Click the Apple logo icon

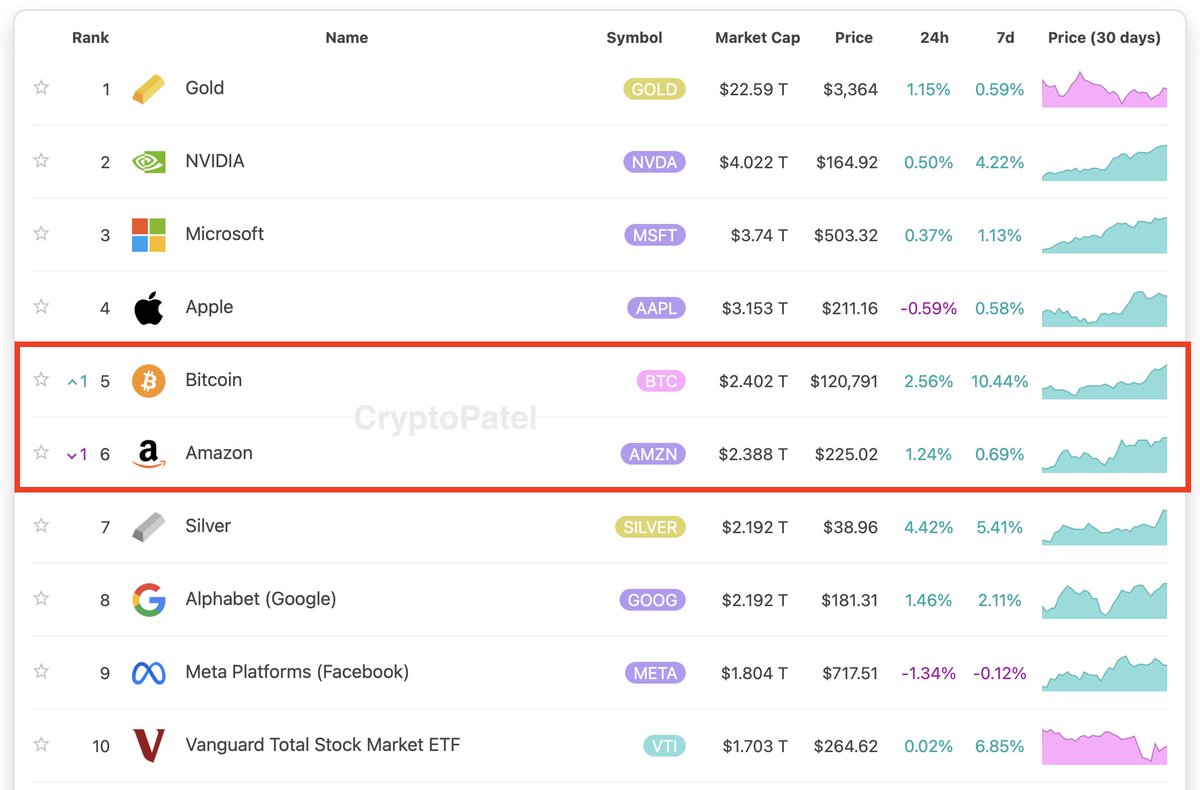point(149,308)
